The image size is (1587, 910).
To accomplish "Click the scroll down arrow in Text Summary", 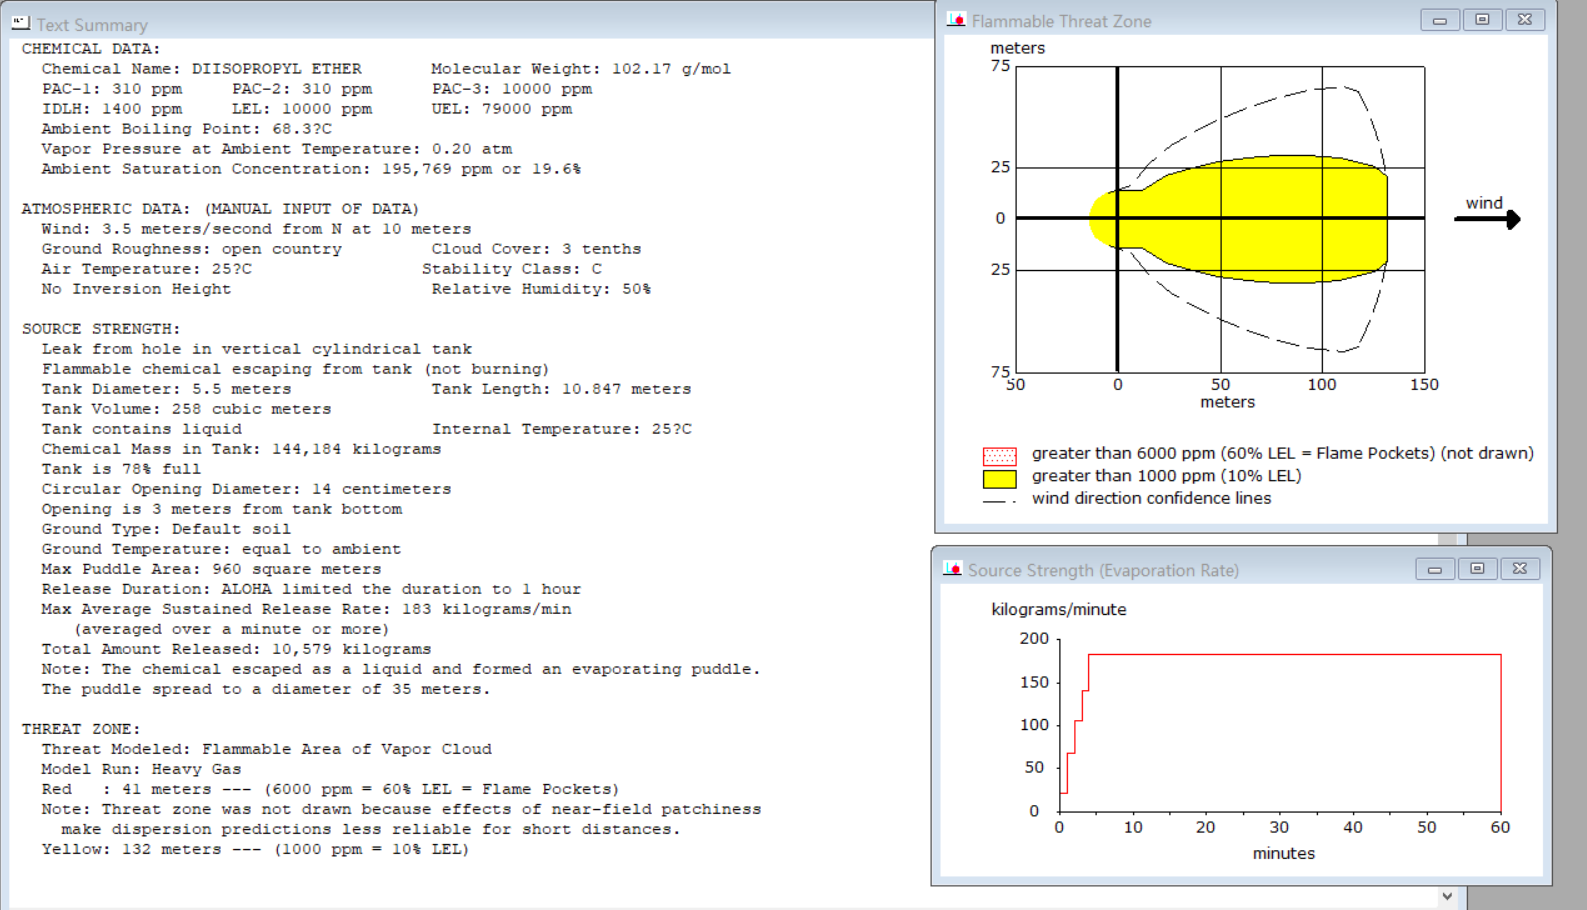I will (x=1447, y=896).
